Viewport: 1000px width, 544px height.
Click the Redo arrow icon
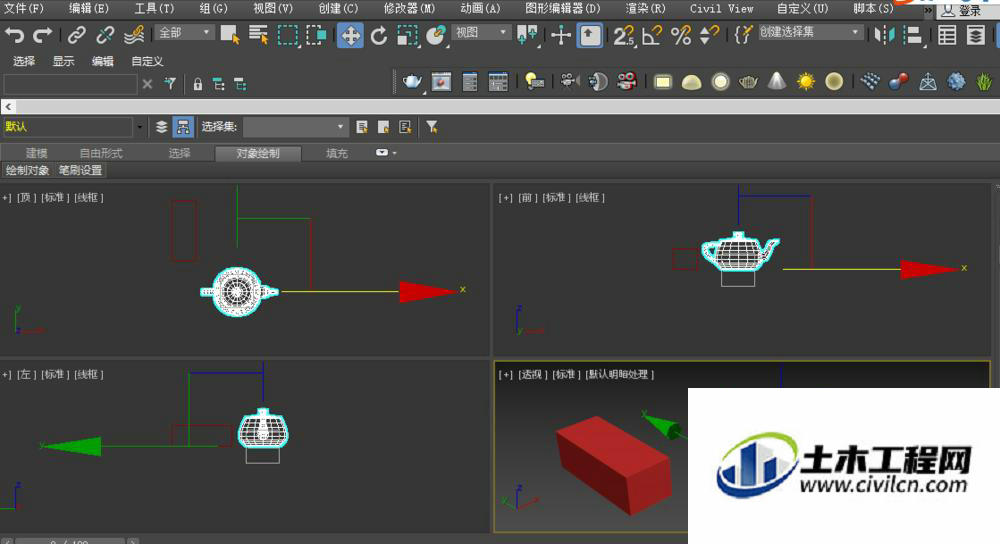(42, 35)
